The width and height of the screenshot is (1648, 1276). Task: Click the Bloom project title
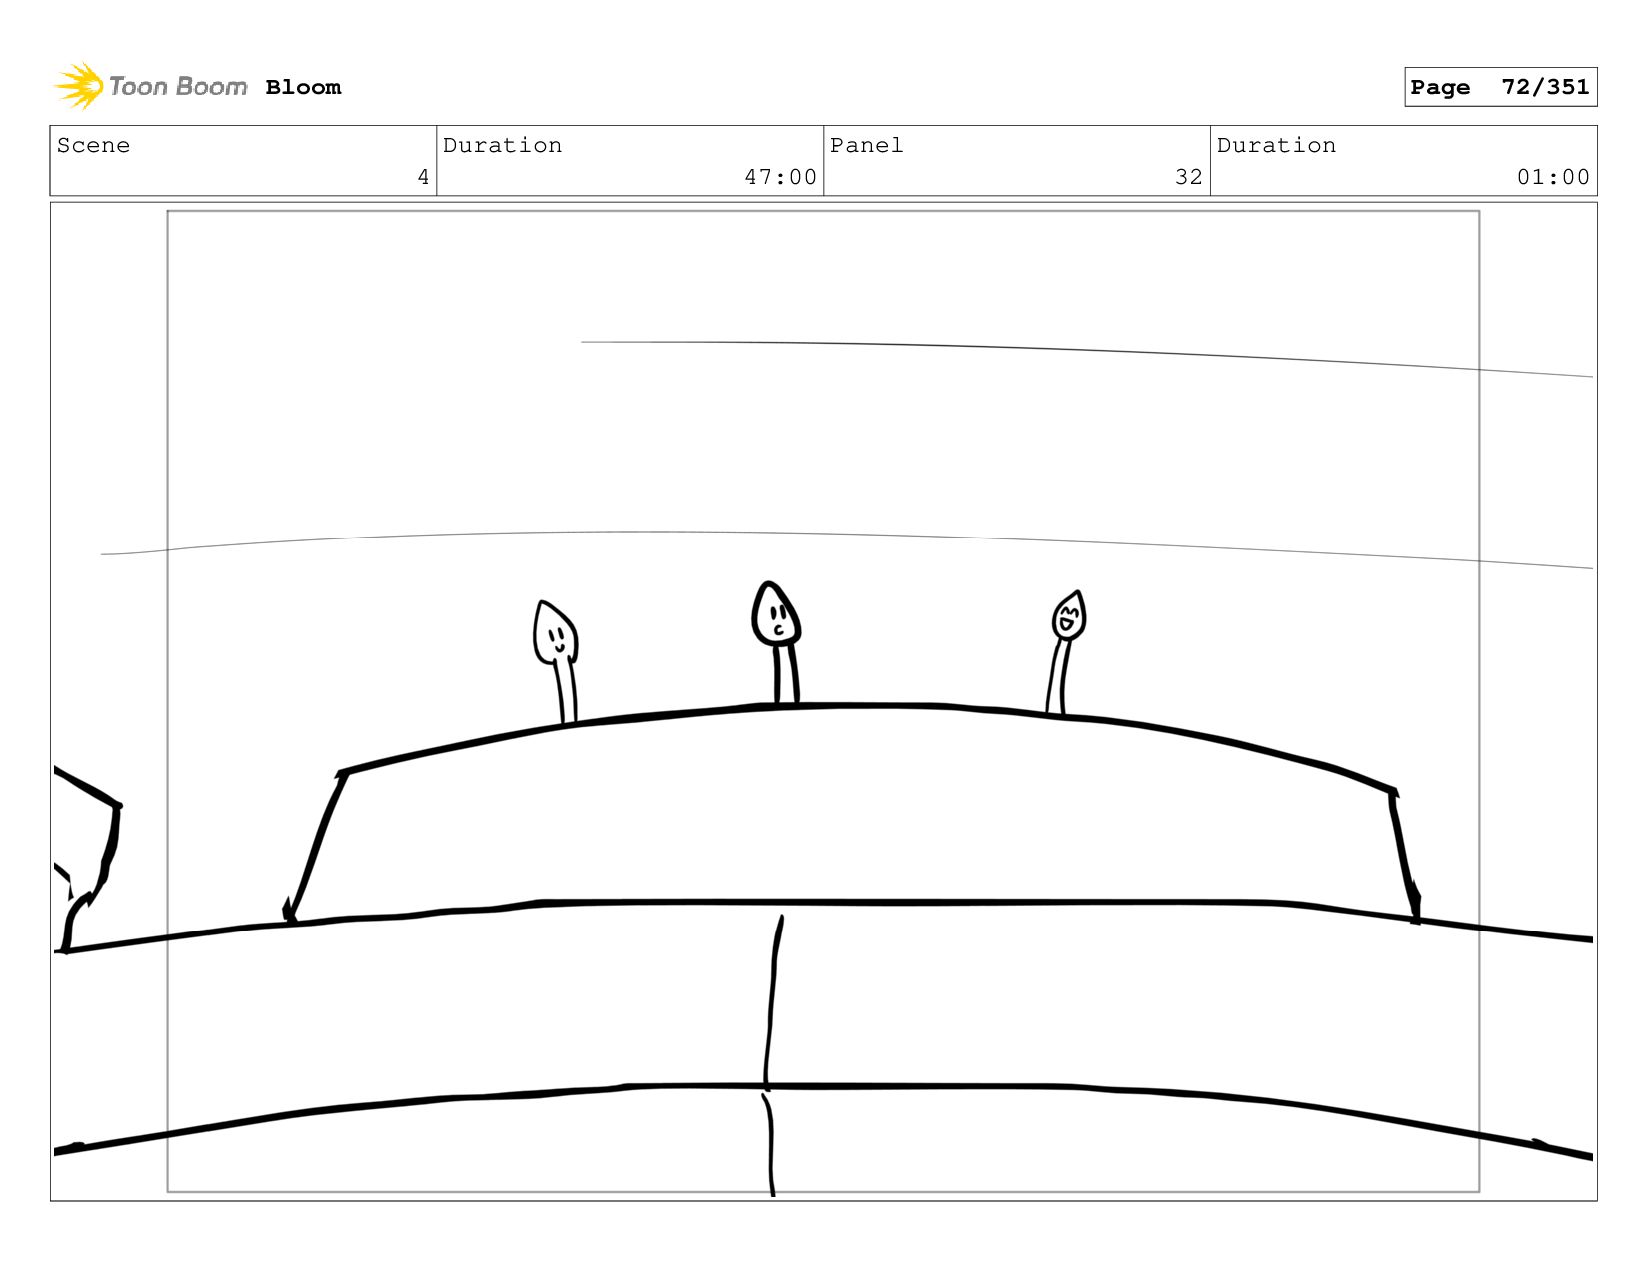click(303, 87)
